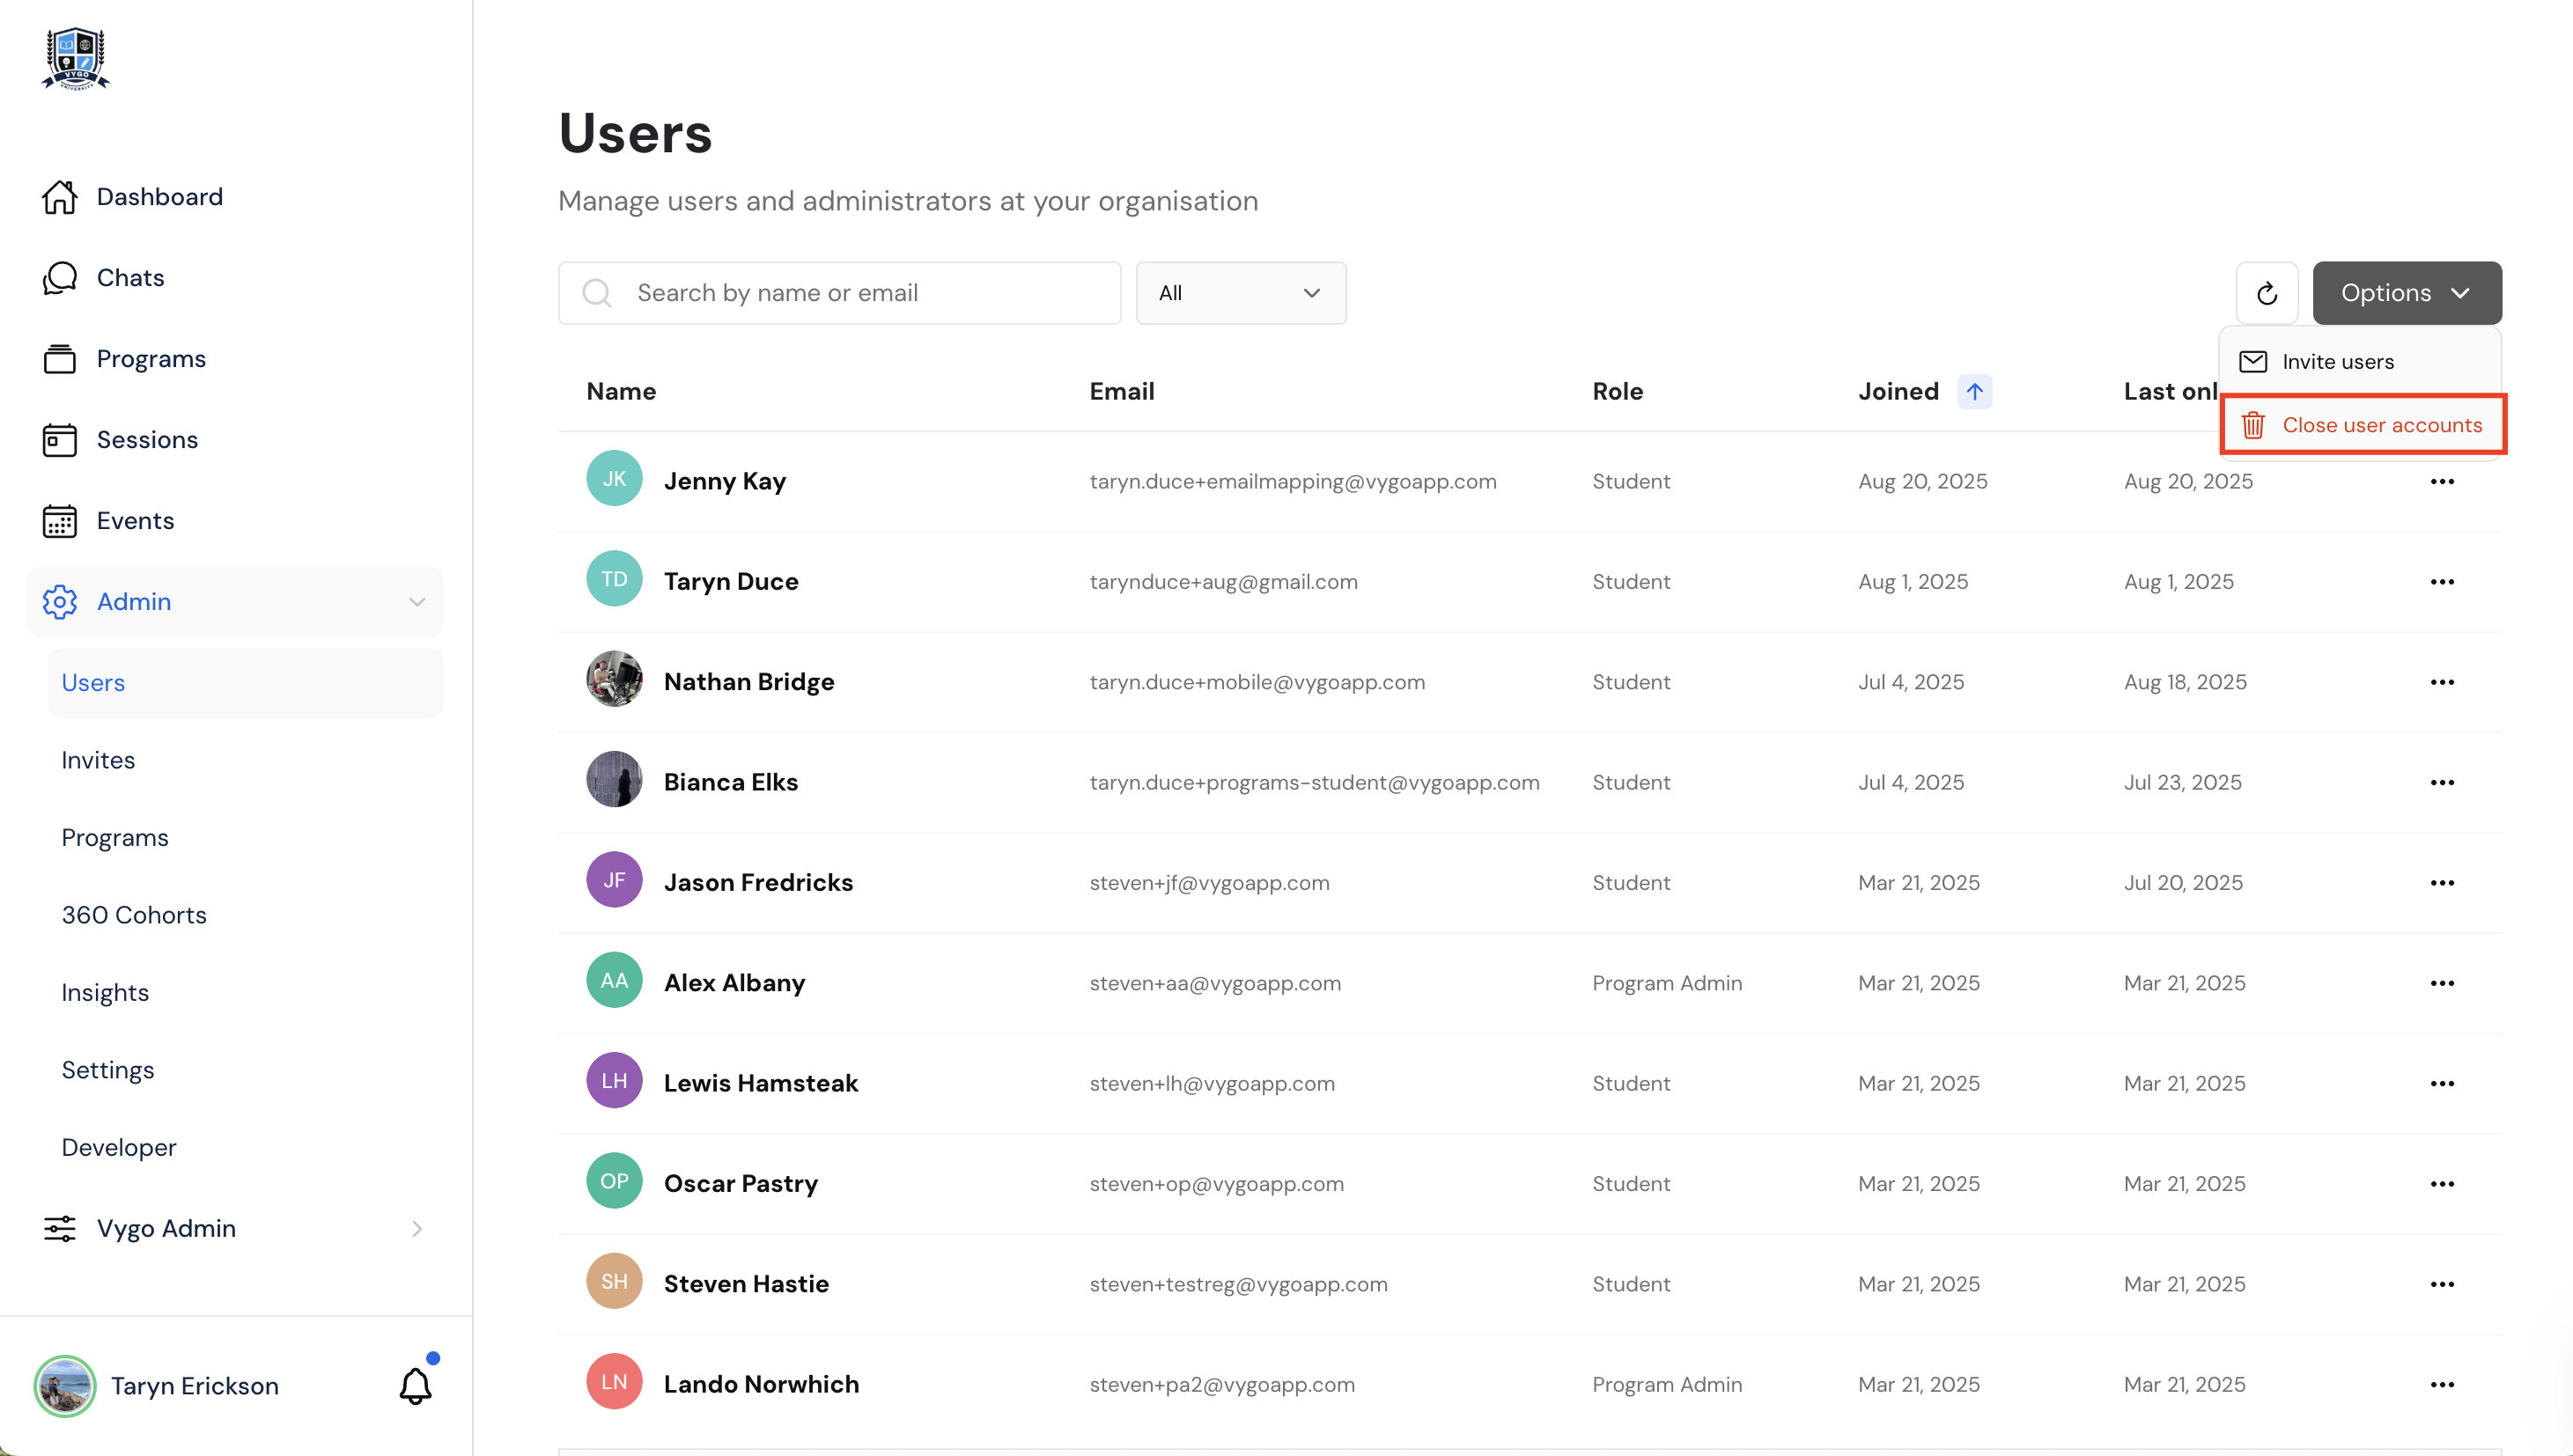The height and width of the screenshot is (1456, 2573).
Task: Click the Dashboard home icon
Action: pos(60,197)
